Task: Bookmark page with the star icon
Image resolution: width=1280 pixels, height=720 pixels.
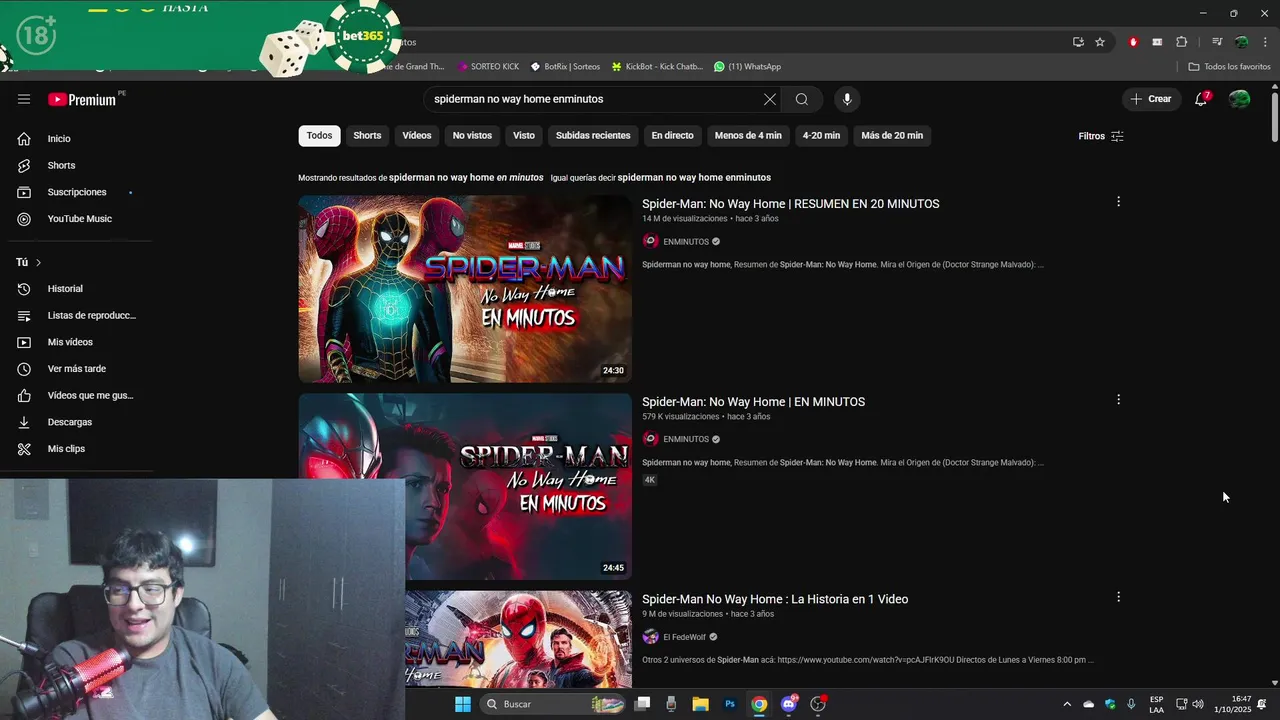Action: (x=1100, y=42)
